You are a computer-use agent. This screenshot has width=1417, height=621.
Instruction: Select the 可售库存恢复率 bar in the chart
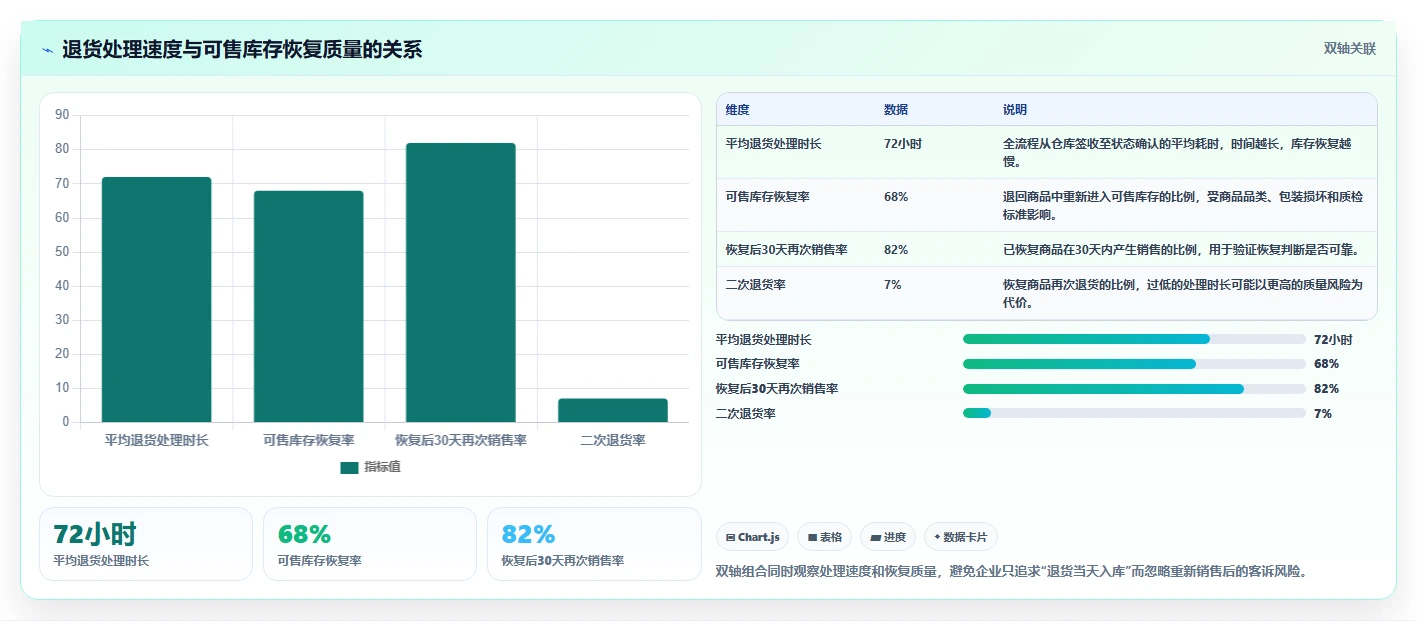(308, 306)
